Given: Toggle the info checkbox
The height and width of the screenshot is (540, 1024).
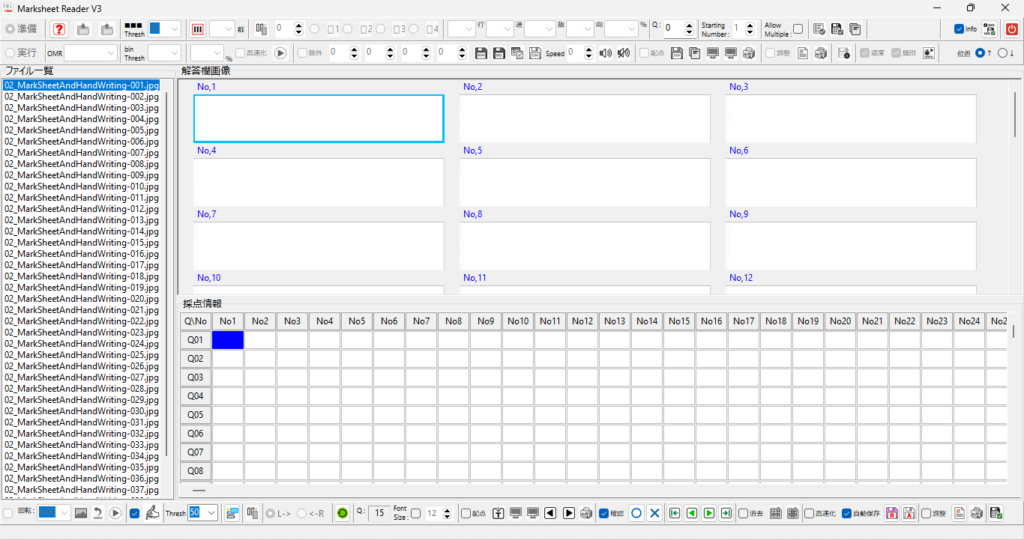Looking at the screenshot, I should 959,29.
